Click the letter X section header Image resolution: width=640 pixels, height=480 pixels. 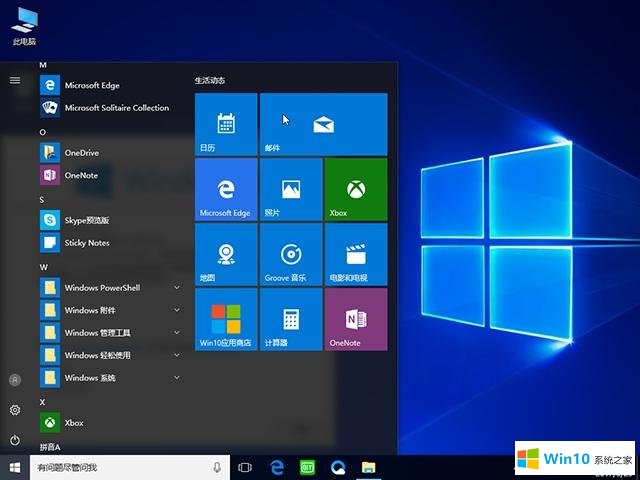click(x=42, y=402)
